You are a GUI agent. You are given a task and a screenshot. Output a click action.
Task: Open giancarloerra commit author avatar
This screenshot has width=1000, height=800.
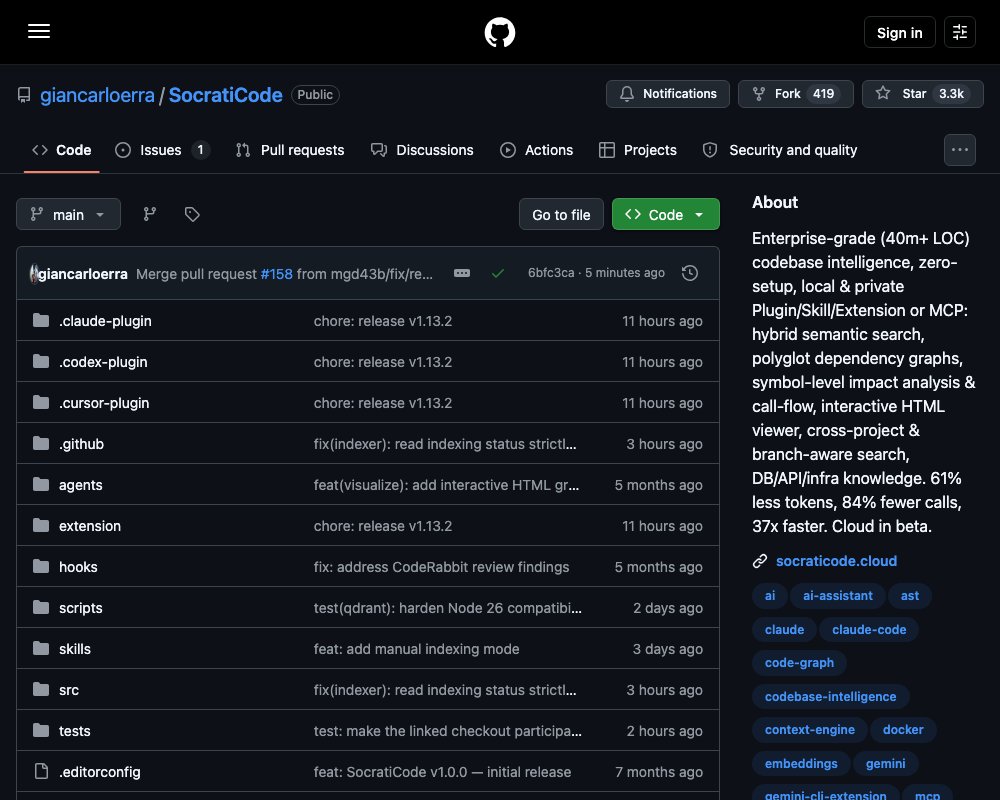pos(34,274)
